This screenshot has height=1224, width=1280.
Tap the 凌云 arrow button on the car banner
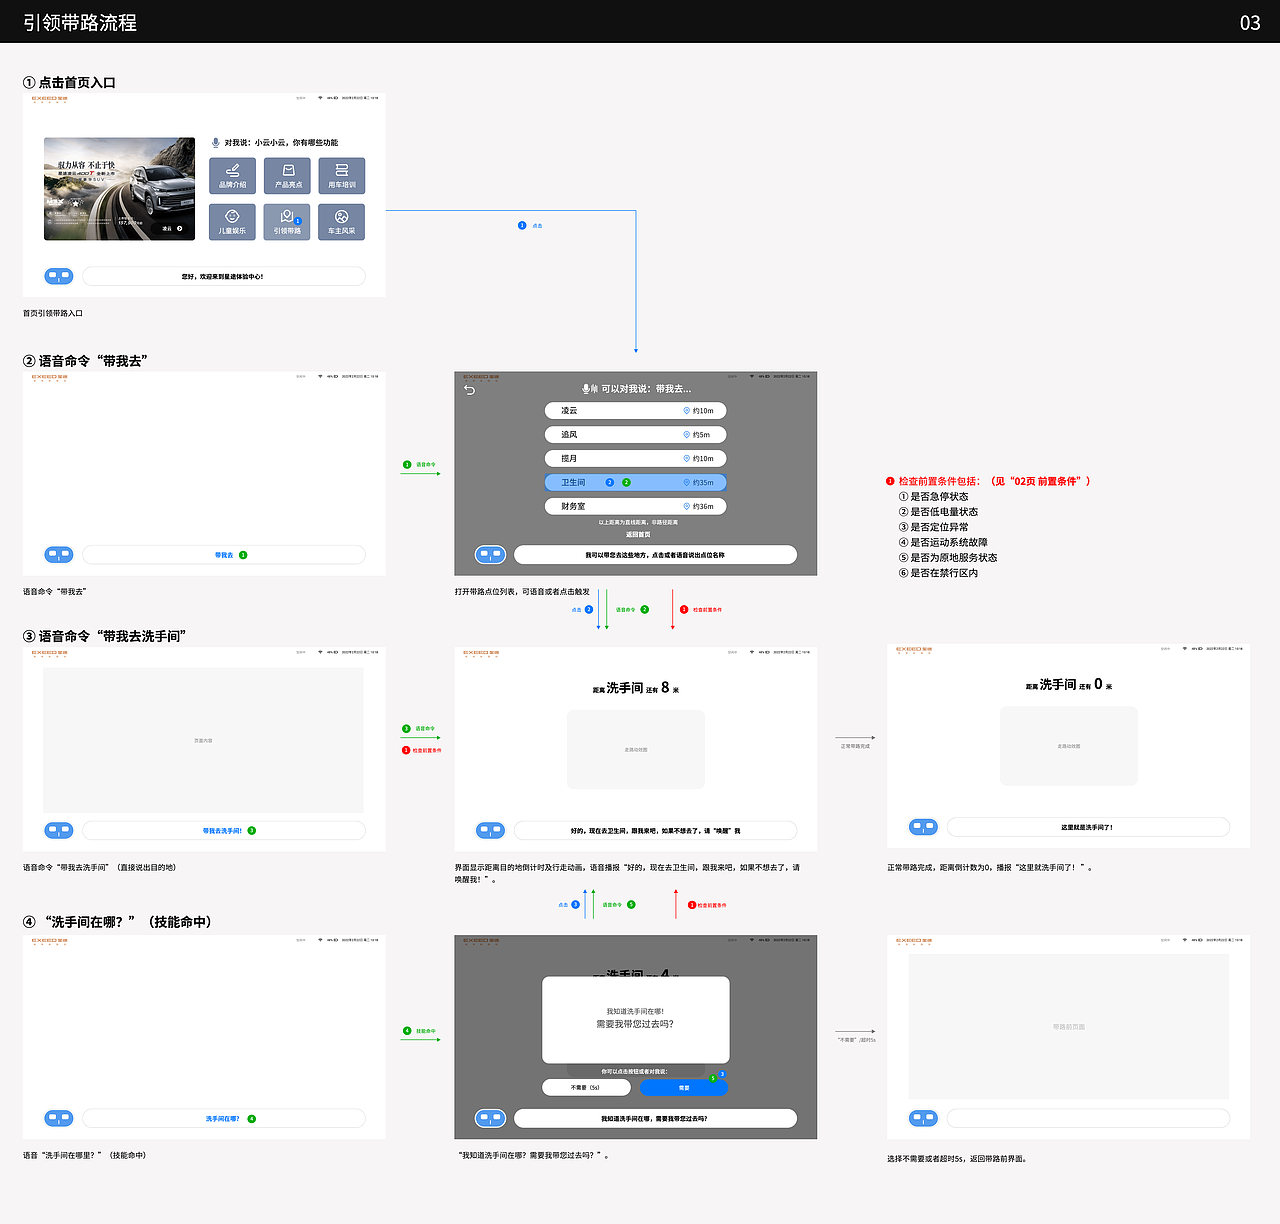click(x=173, y=229)
